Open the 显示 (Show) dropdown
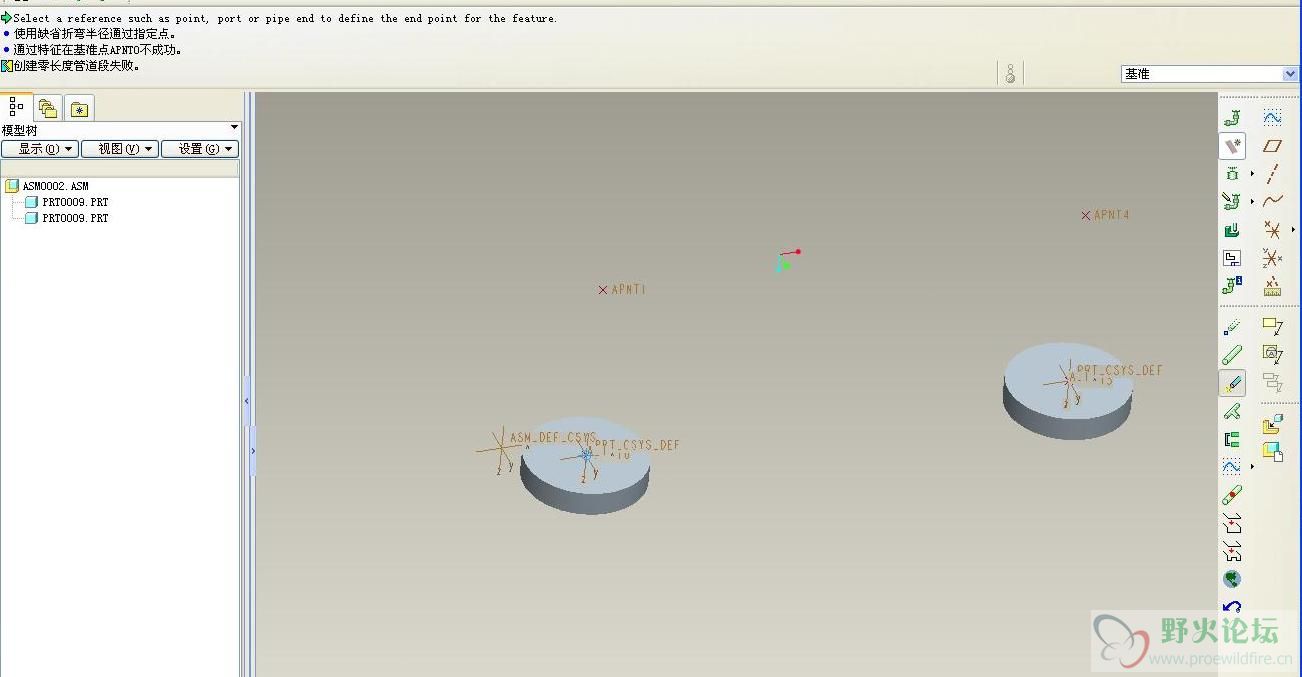The width and height of the screenshot is (1302, 677). pos(40,149)
